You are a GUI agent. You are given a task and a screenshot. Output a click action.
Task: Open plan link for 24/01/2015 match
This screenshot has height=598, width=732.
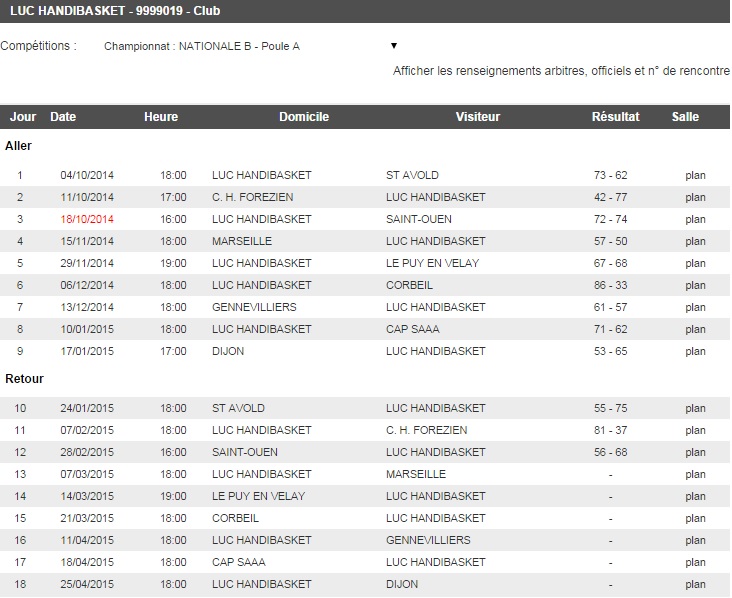point(695,408)
